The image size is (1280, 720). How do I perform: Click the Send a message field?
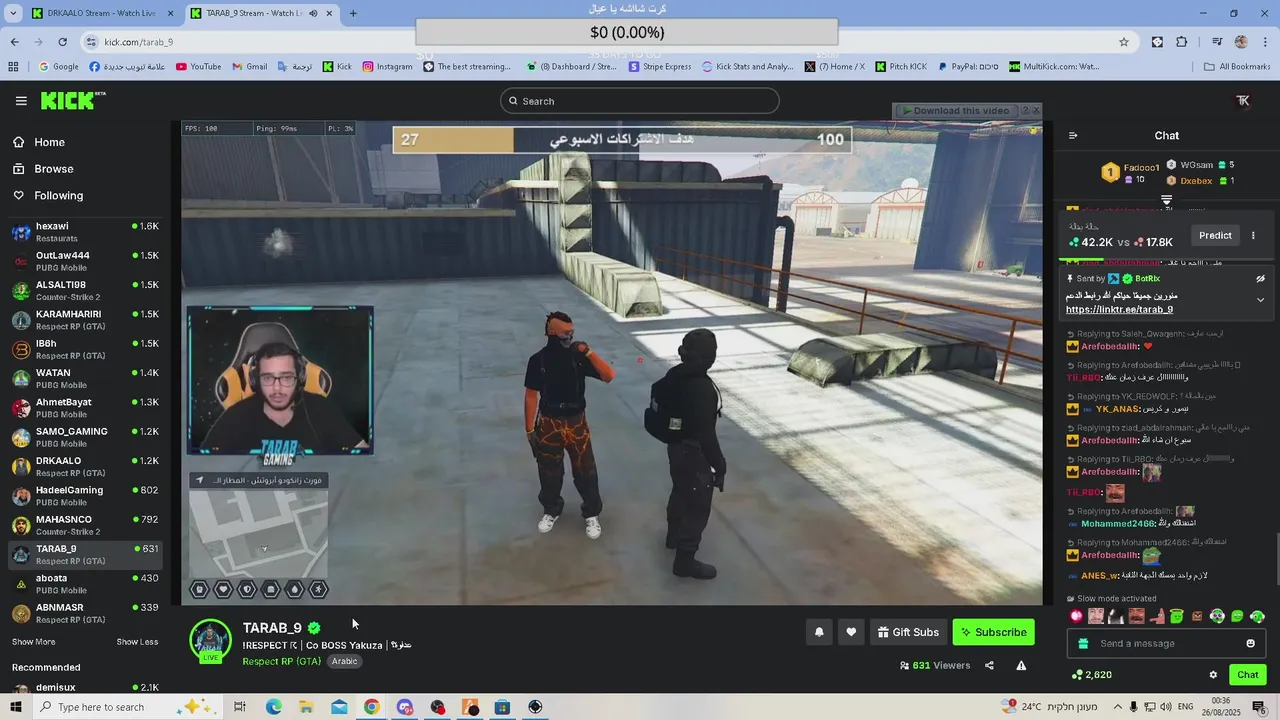coord(1166,644)
